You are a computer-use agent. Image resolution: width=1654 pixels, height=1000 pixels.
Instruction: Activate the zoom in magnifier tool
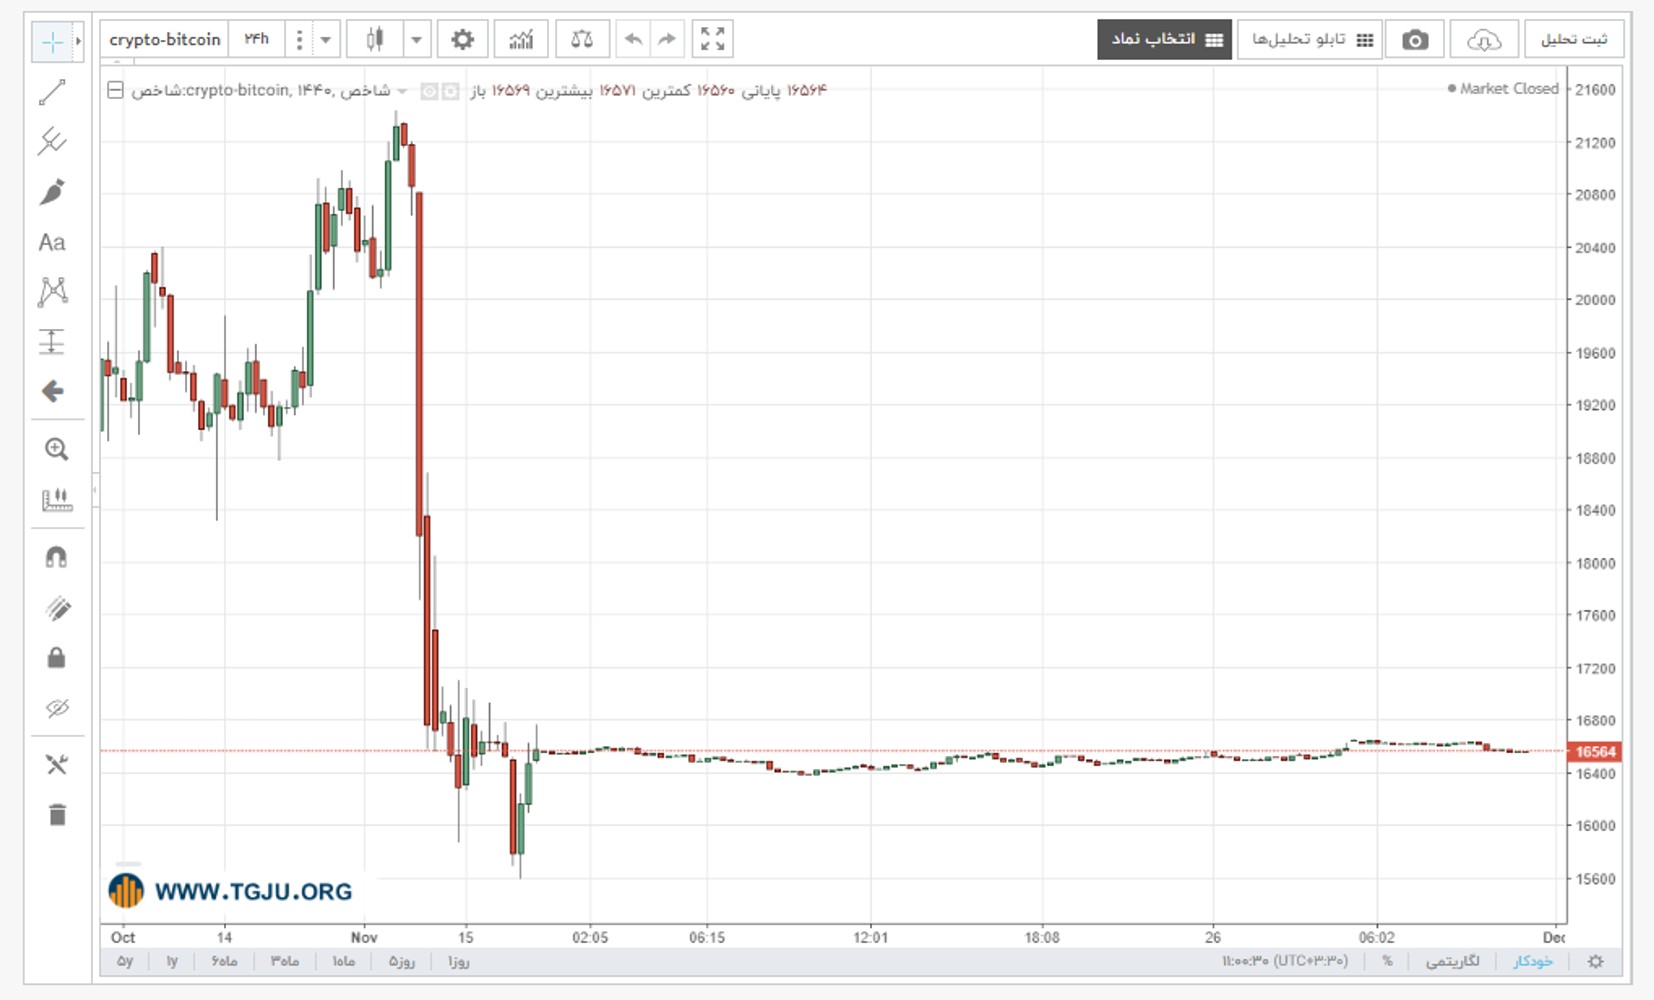point(56,449)
